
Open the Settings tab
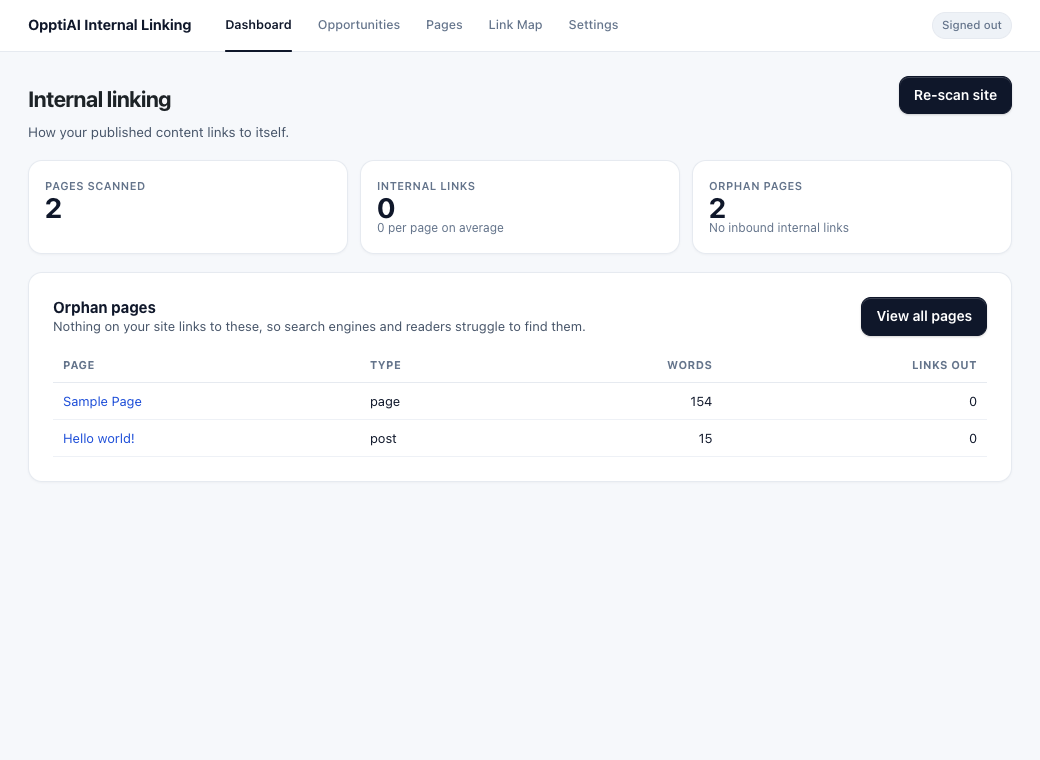pos(593,25)
